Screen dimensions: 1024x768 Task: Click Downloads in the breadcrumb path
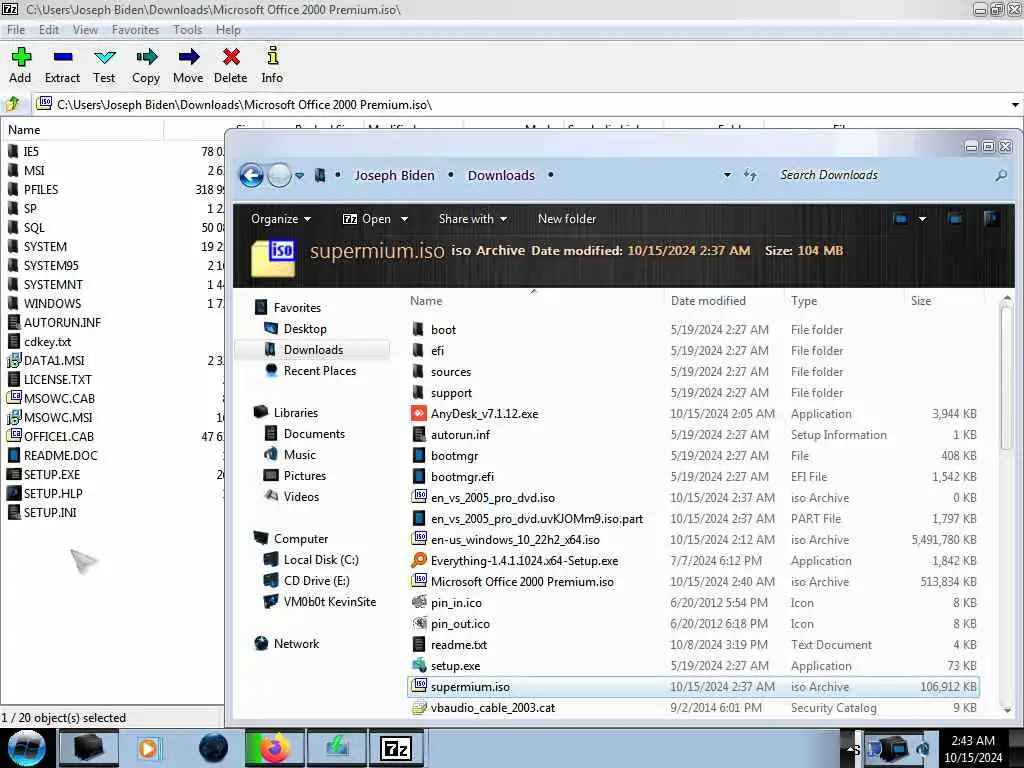tap(501, 176)
